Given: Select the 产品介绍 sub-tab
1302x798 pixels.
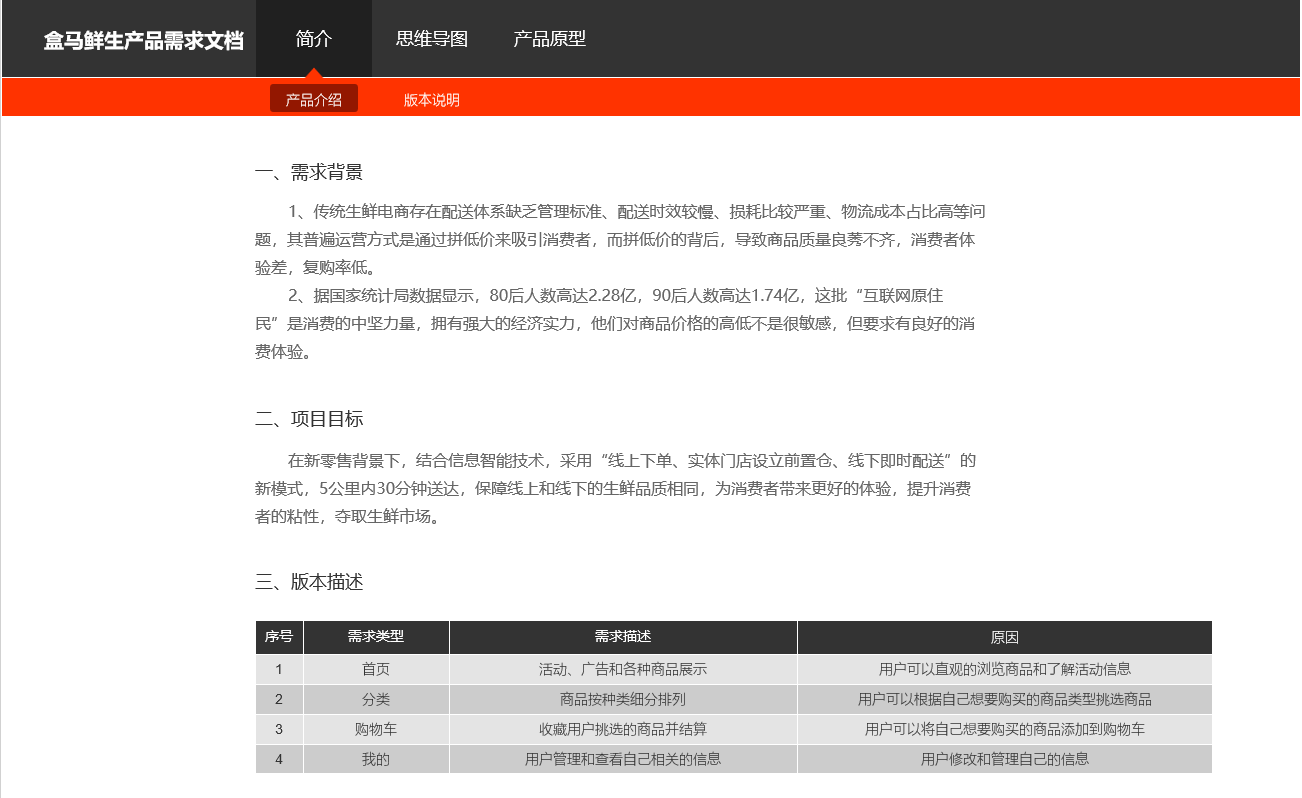Looking at the screenshot, I should tap(314, 99).
